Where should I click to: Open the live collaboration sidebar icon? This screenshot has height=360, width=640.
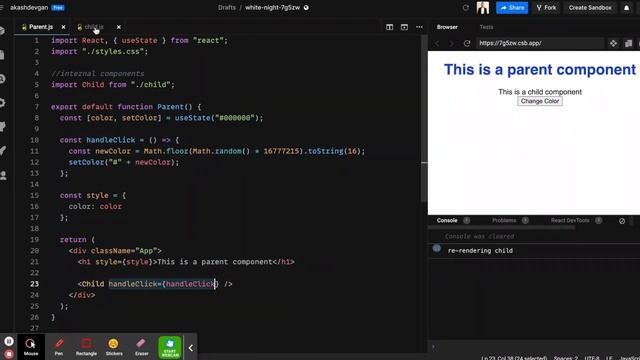pyautogui.click(x=2, y=175)
